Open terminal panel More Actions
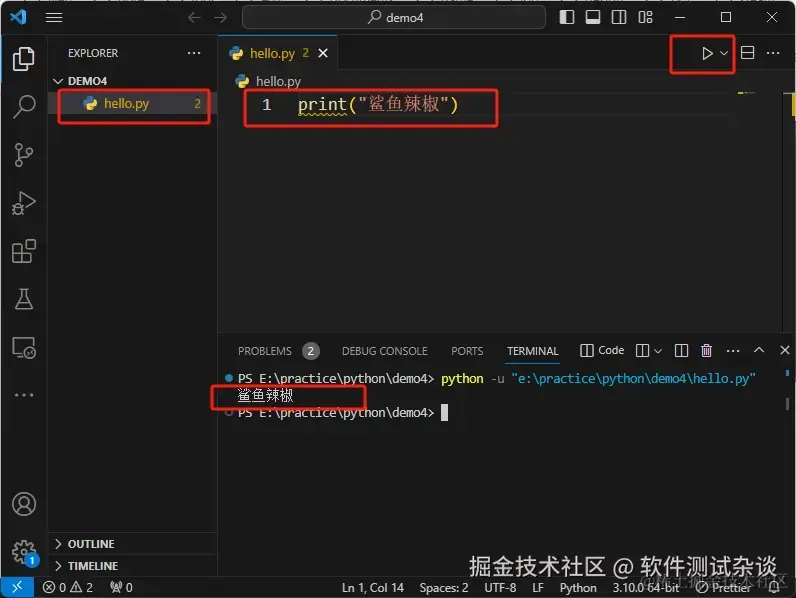Viewport: 796px width, 598px height. 733,351
